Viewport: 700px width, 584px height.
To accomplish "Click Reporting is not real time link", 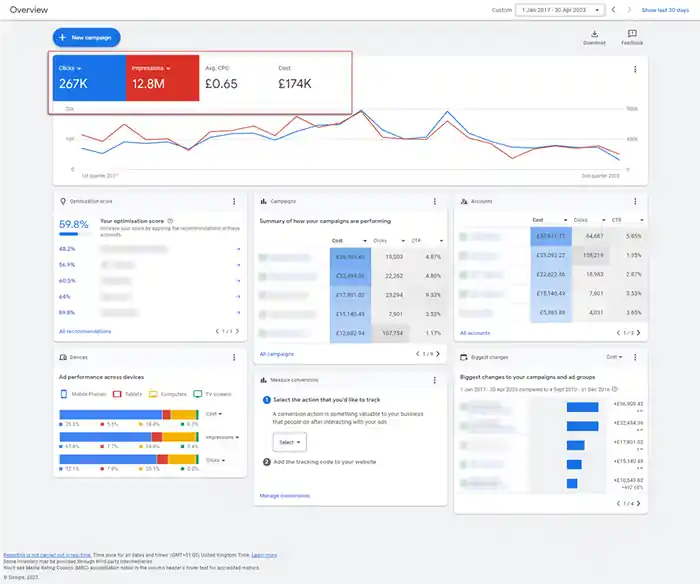I will pos(47,555).
